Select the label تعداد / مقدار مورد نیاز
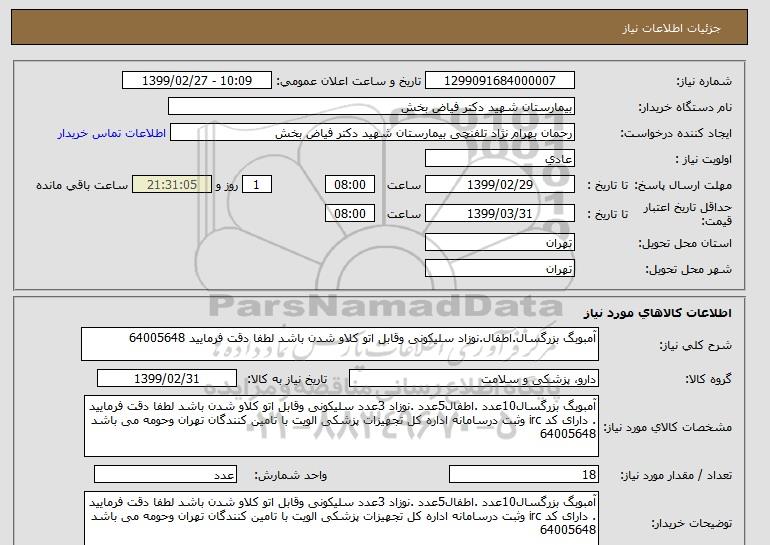770x545 pixels. [676, 475]
